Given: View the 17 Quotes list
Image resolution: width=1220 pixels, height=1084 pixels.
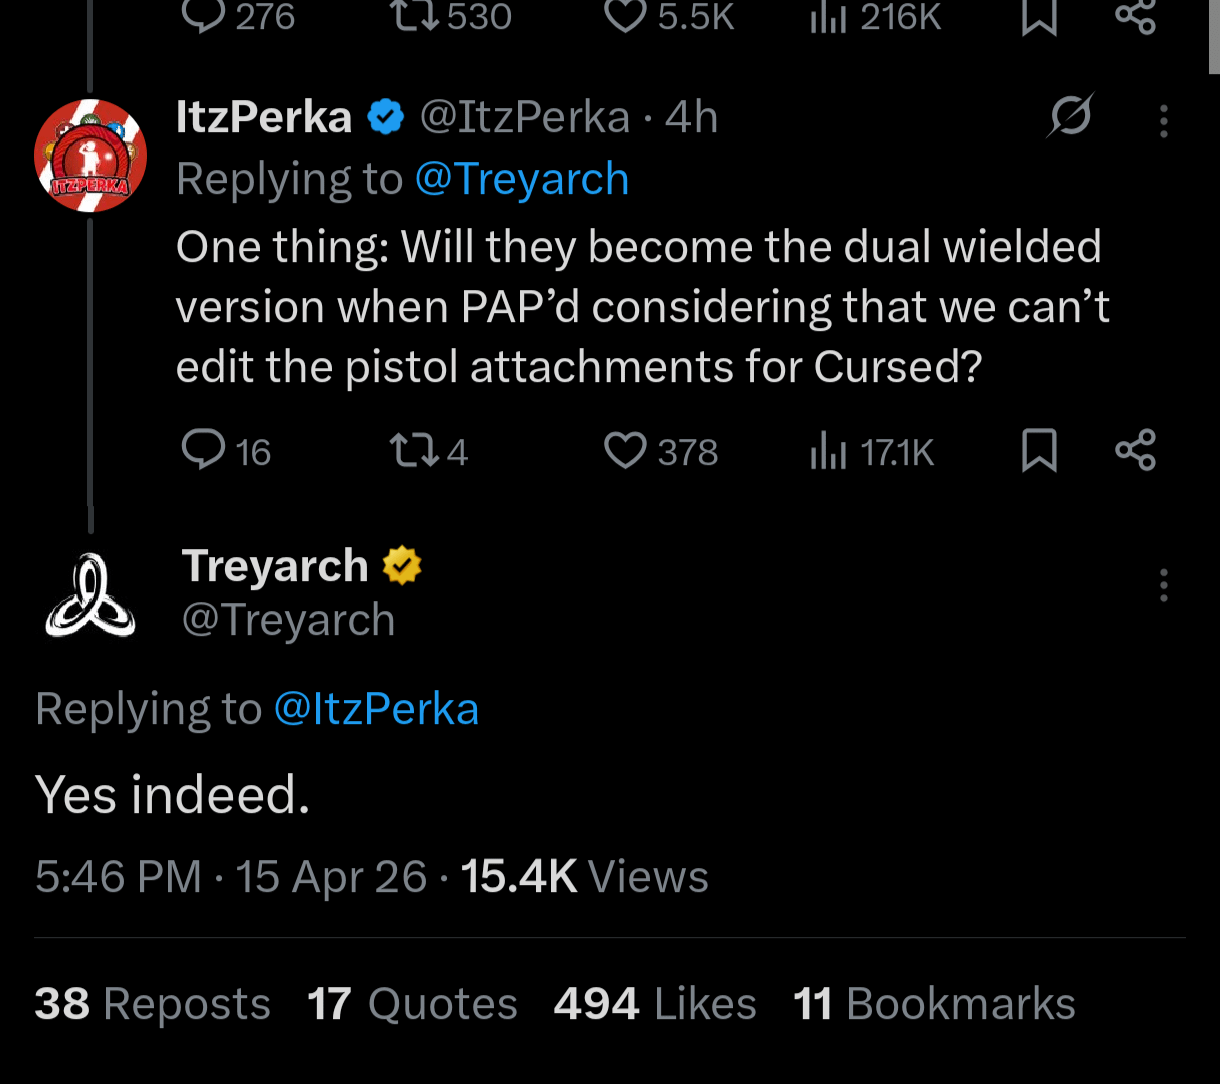Looking at the screenshot, I should 412,1004.
